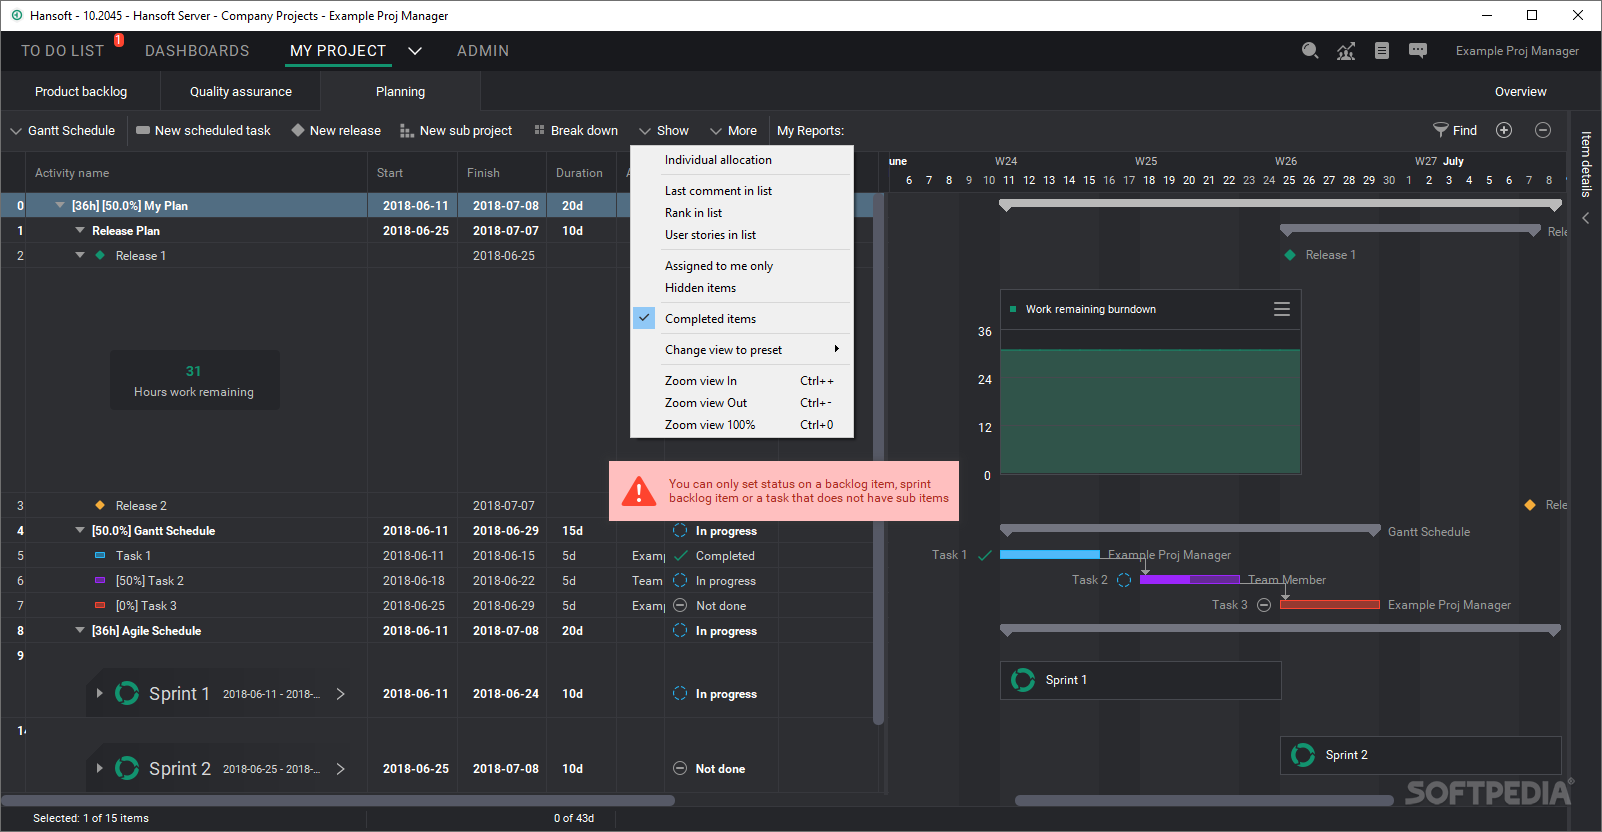This screenshot has height=832, width=1602.
Task: Click Sprint 2 circular icon in the table
Action: [127, 768]
